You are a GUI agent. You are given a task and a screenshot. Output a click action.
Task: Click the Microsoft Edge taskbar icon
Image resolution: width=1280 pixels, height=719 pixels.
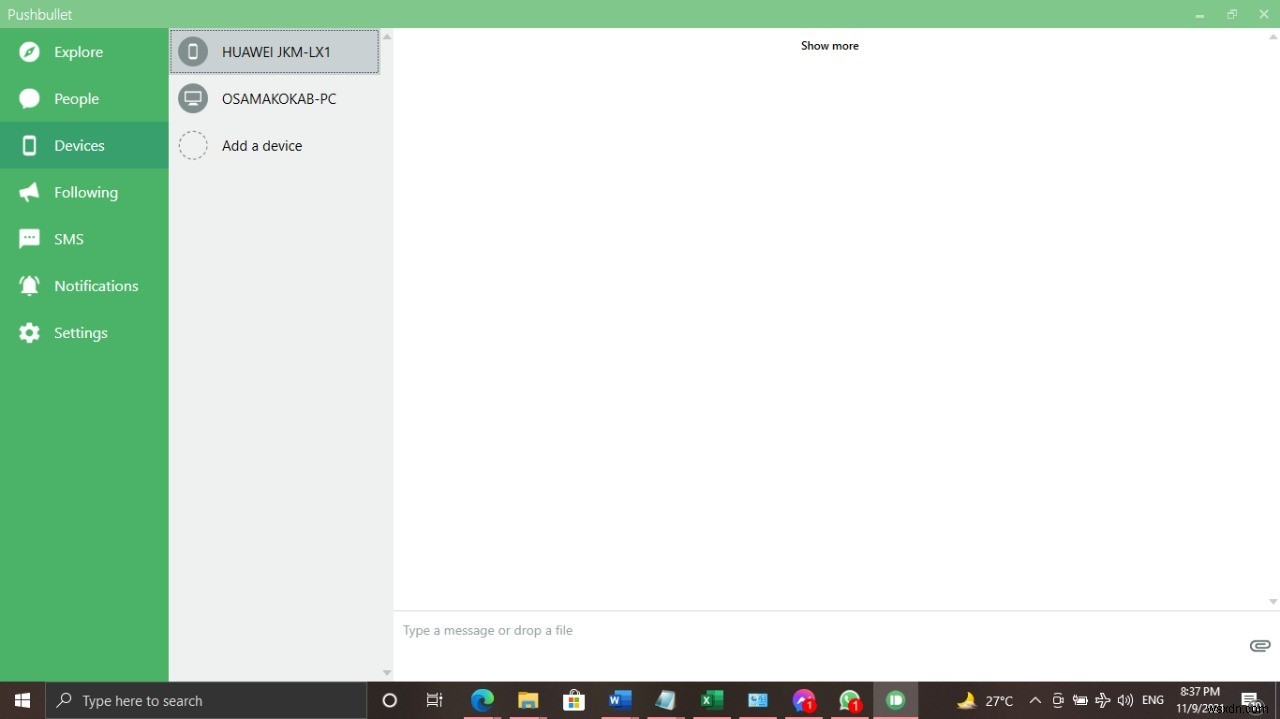482,700
